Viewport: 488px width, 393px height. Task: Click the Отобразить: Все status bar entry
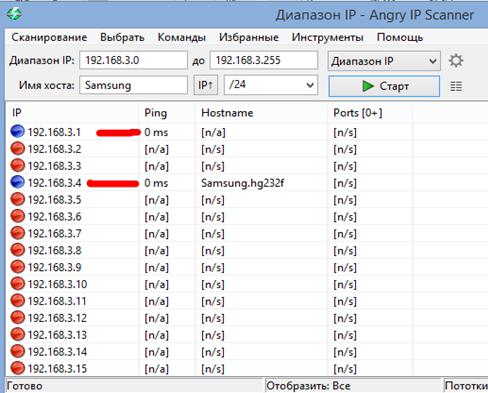click(308, 386)
